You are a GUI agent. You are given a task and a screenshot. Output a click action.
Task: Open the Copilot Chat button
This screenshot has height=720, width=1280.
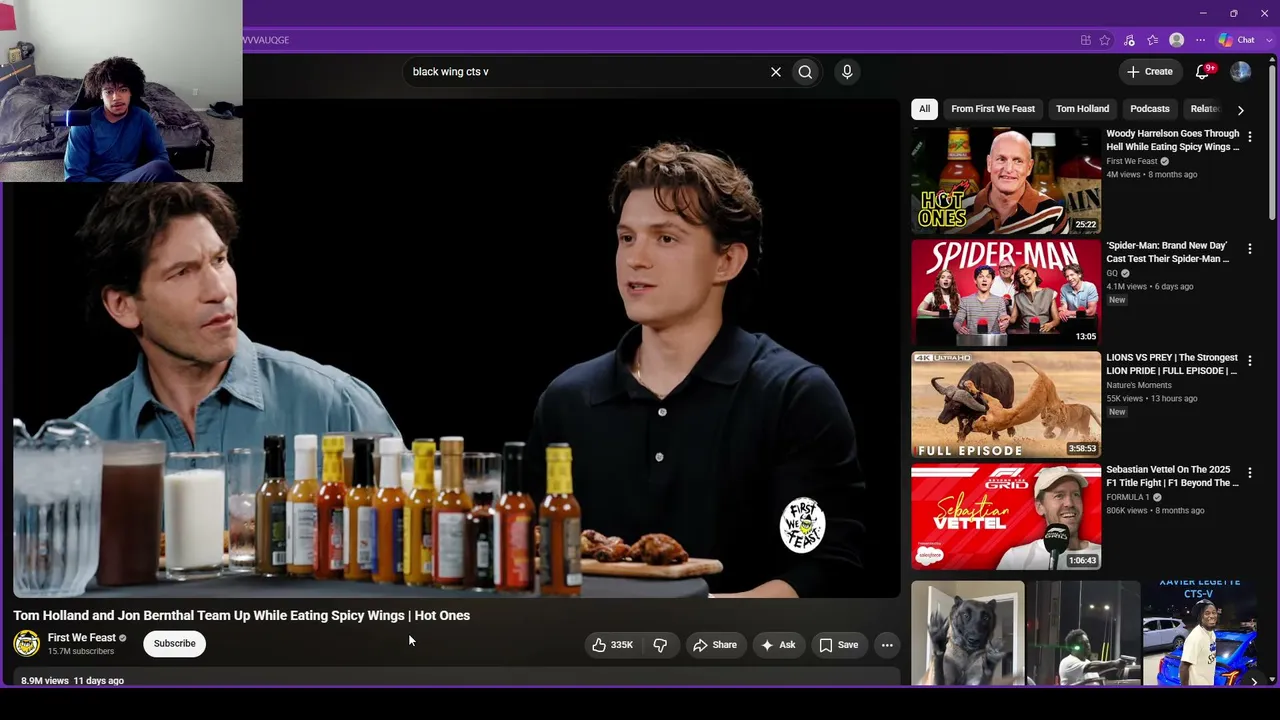[1237, 40]
